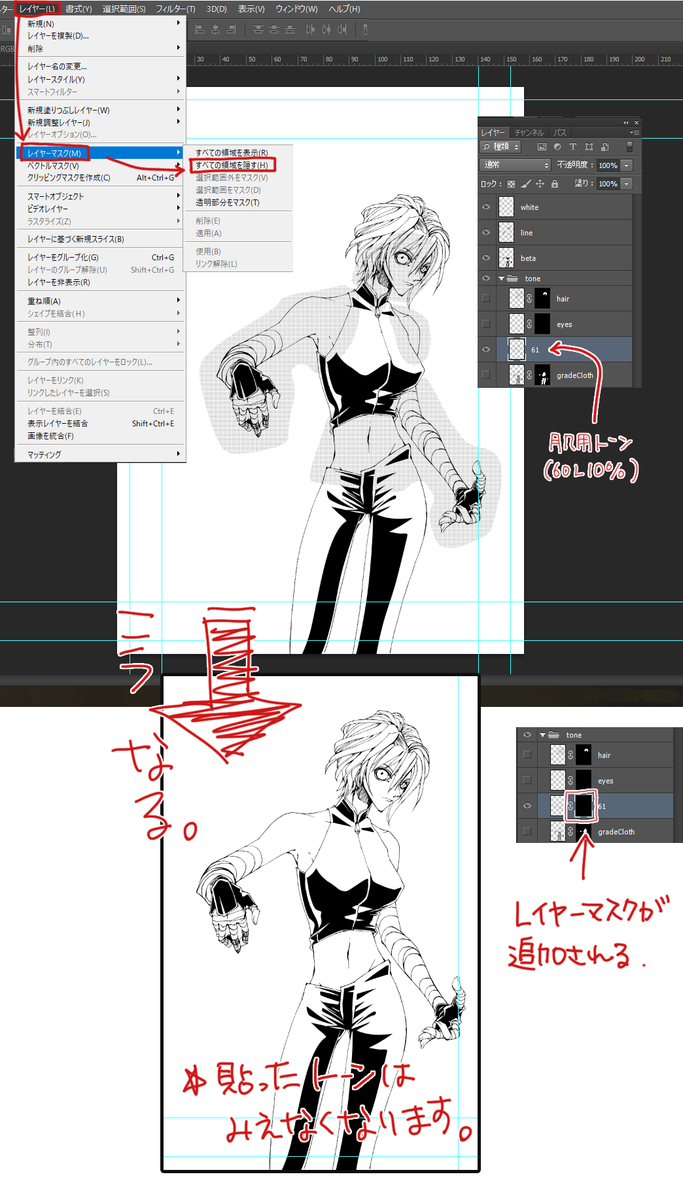The image size is (683, 1200).
Task: Hide the line layer
Action: click(486, 233)
